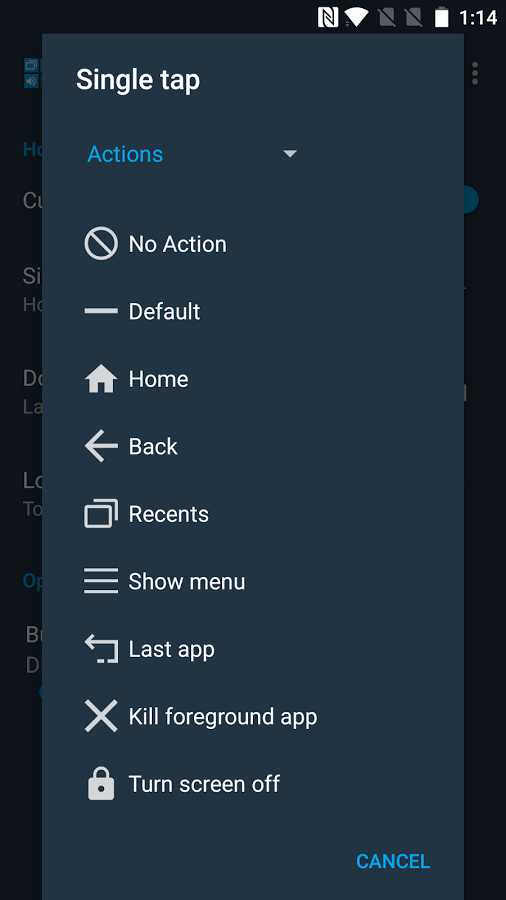506x900 pixels.
Task: Tap the NFC status bar icon
Action: pyautogui.click(x=328, y=17)
